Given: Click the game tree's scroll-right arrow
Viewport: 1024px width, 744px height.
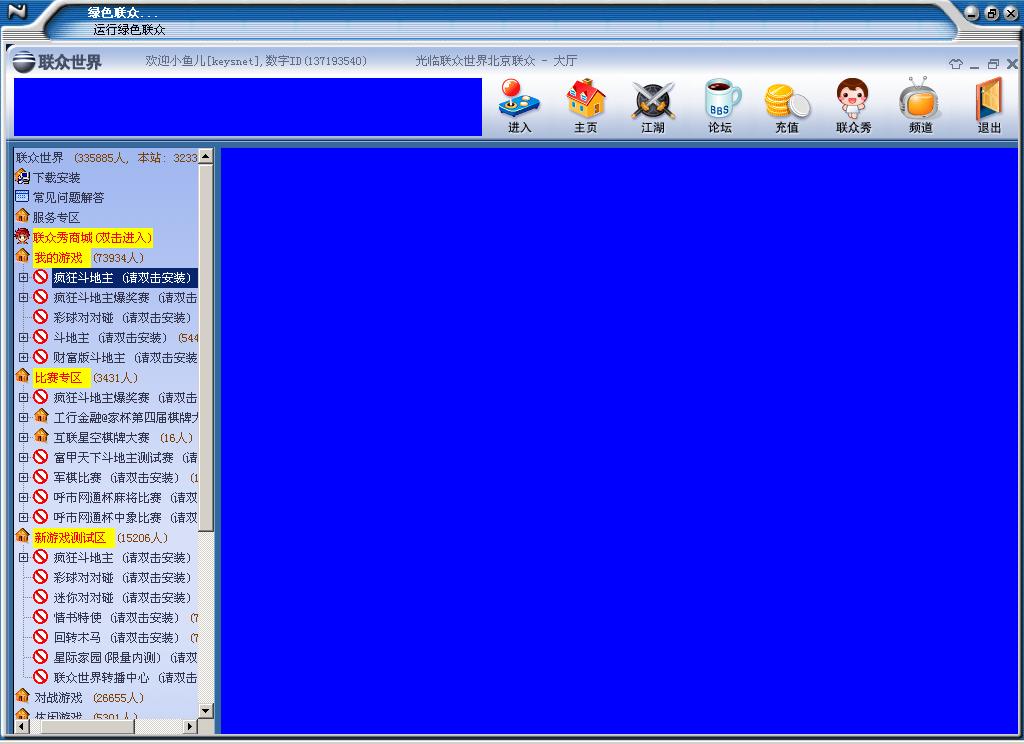Looking at the screenshot, I should 191,726.
